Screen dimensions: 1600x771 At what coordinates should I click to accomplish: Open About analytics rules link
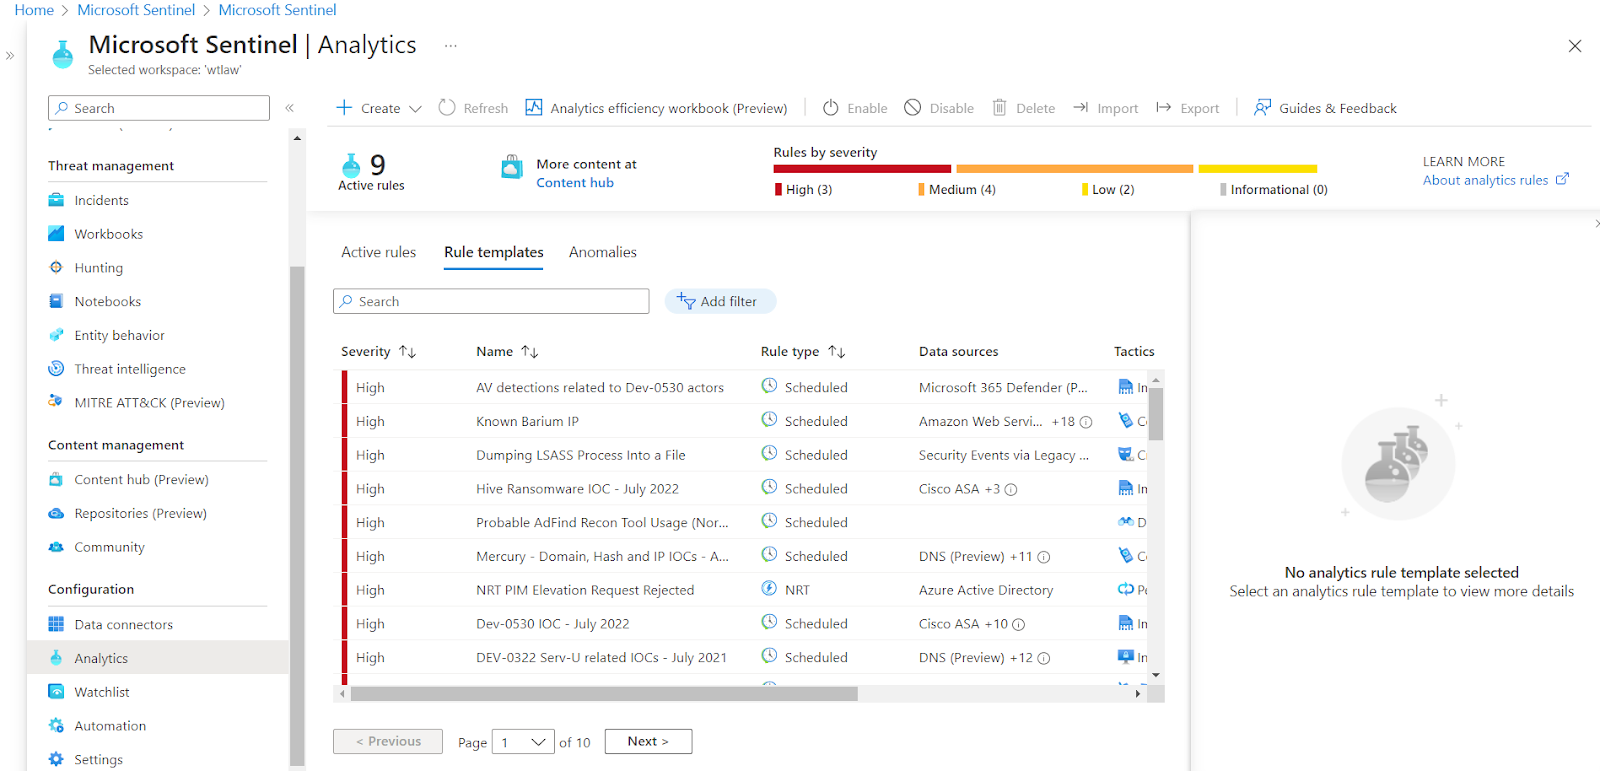click(x=1496, y=180)
